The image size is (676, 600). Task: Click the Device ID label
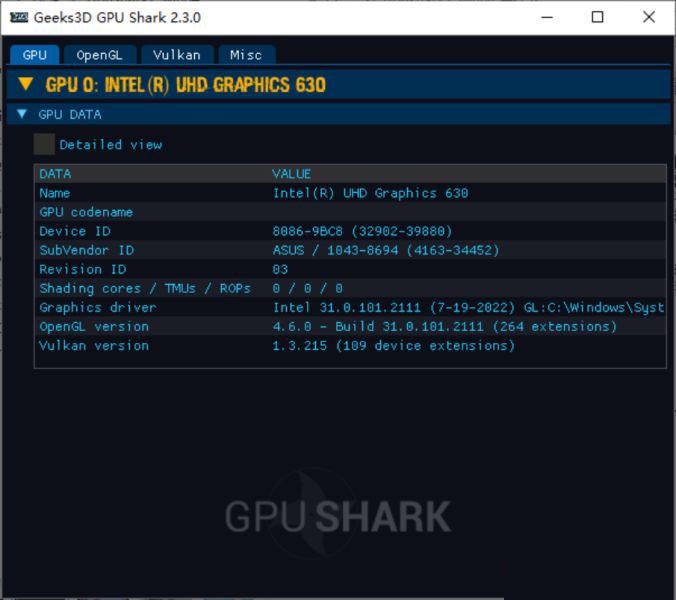75,231
